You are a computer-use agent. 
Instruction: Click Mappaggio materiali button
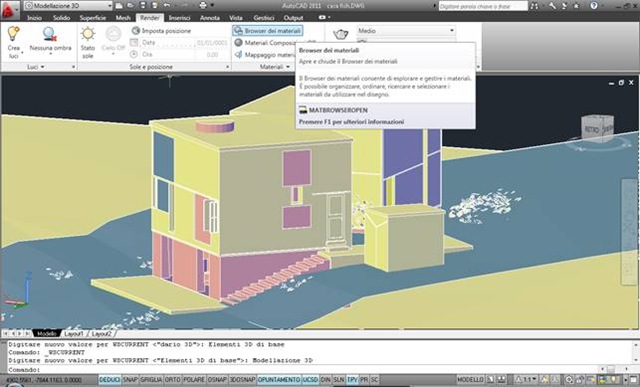pyautogui.click(x=265, y=54)
